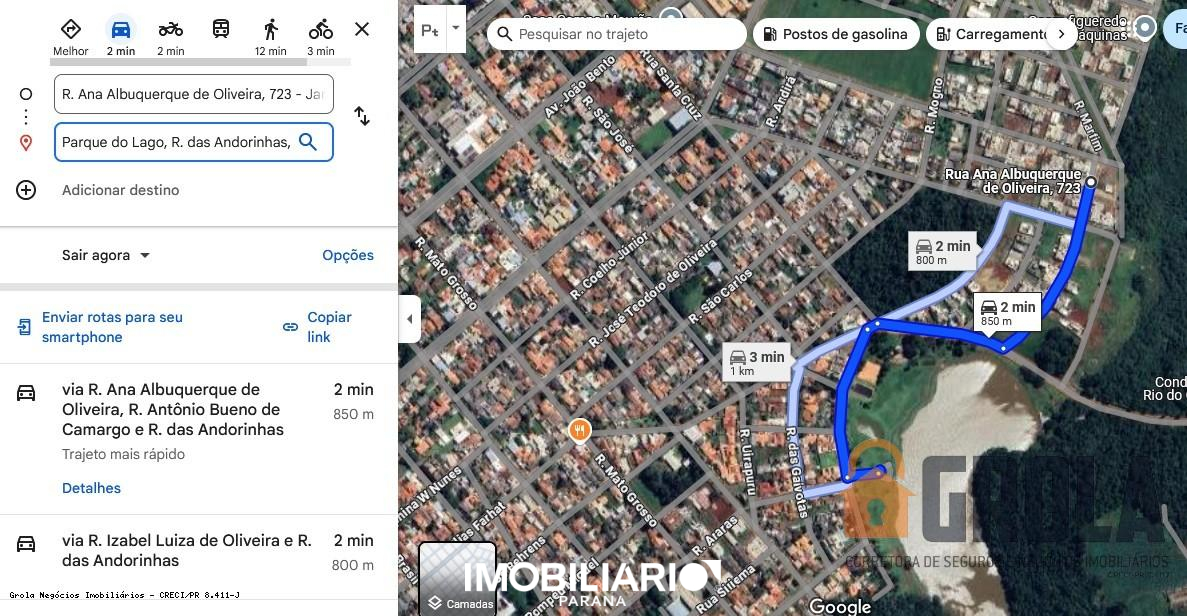Copy the route link
The height and width of the screenshot is (616, 1187).
coord(319,327)
